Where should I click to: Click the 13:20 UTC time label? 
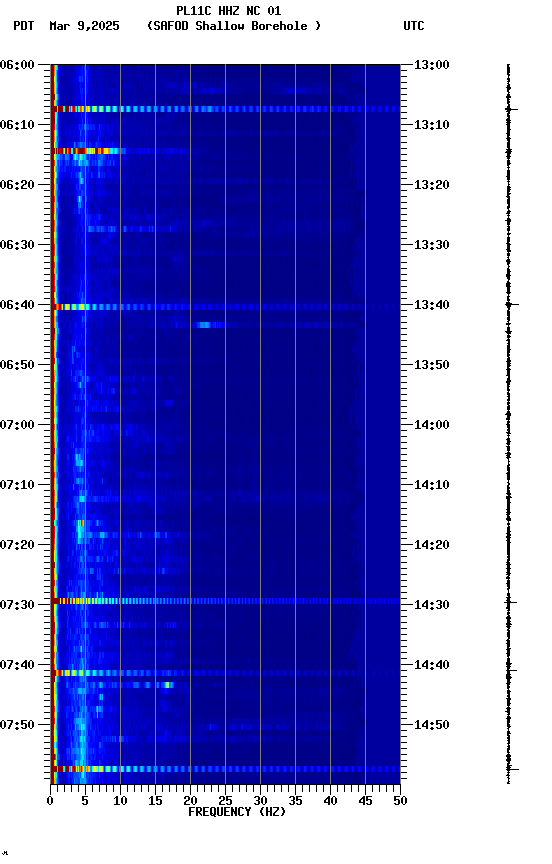[432, 185]
